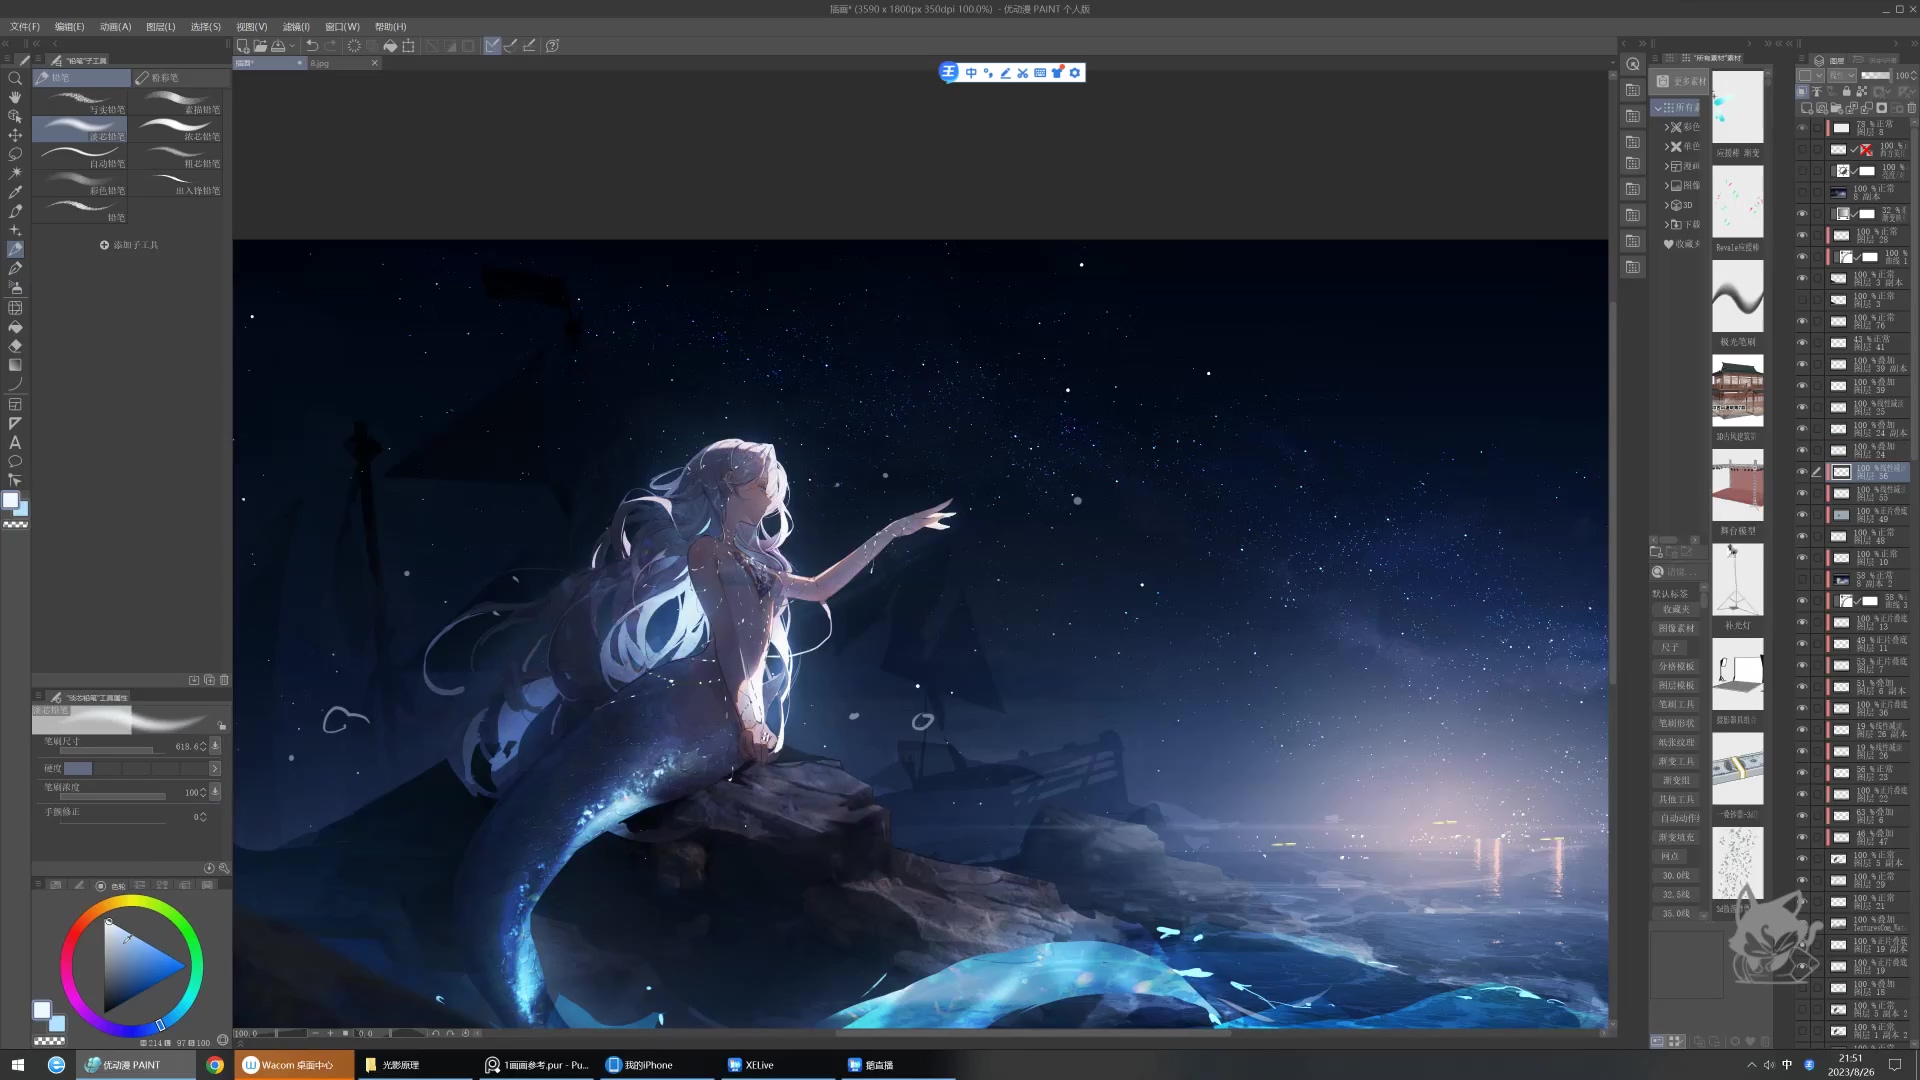The image size is (1920, 1080).
Task: Expand the 彩色 material folder
Action: [x=1666, y=127]
